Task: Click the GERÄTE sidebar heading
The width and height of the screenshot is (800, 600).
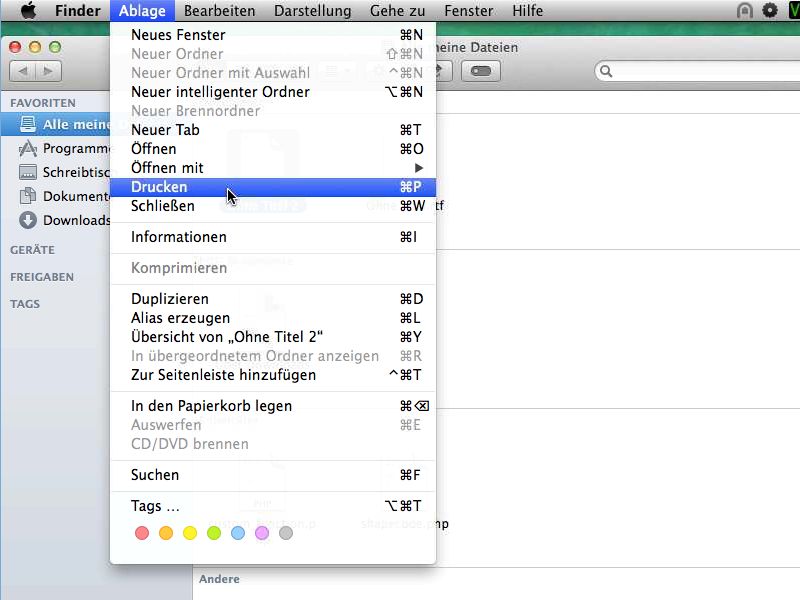Action: click(x=32, y=250)
